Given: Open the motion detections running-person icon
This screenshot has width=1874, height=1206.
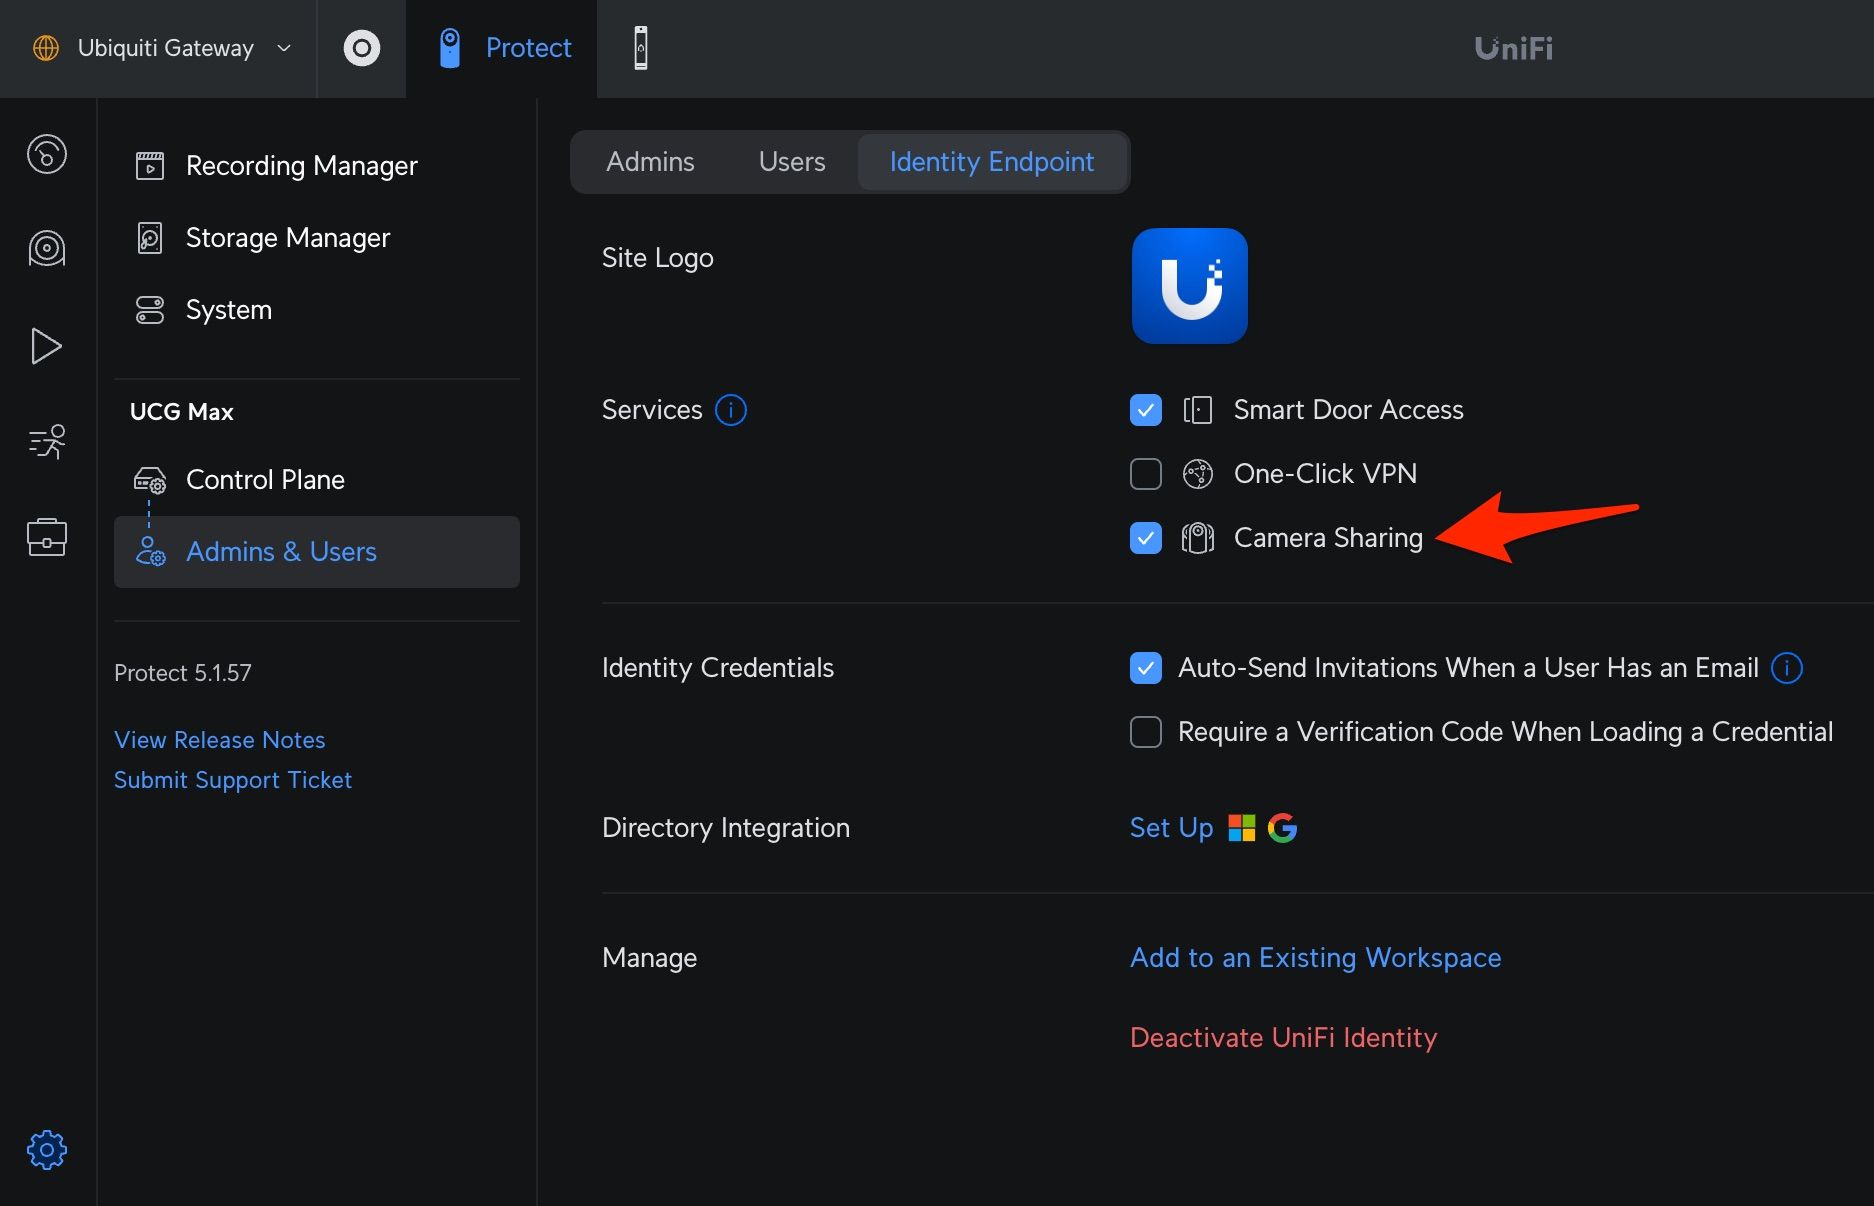Looking at the screenshot, I should tap(47, 441).
